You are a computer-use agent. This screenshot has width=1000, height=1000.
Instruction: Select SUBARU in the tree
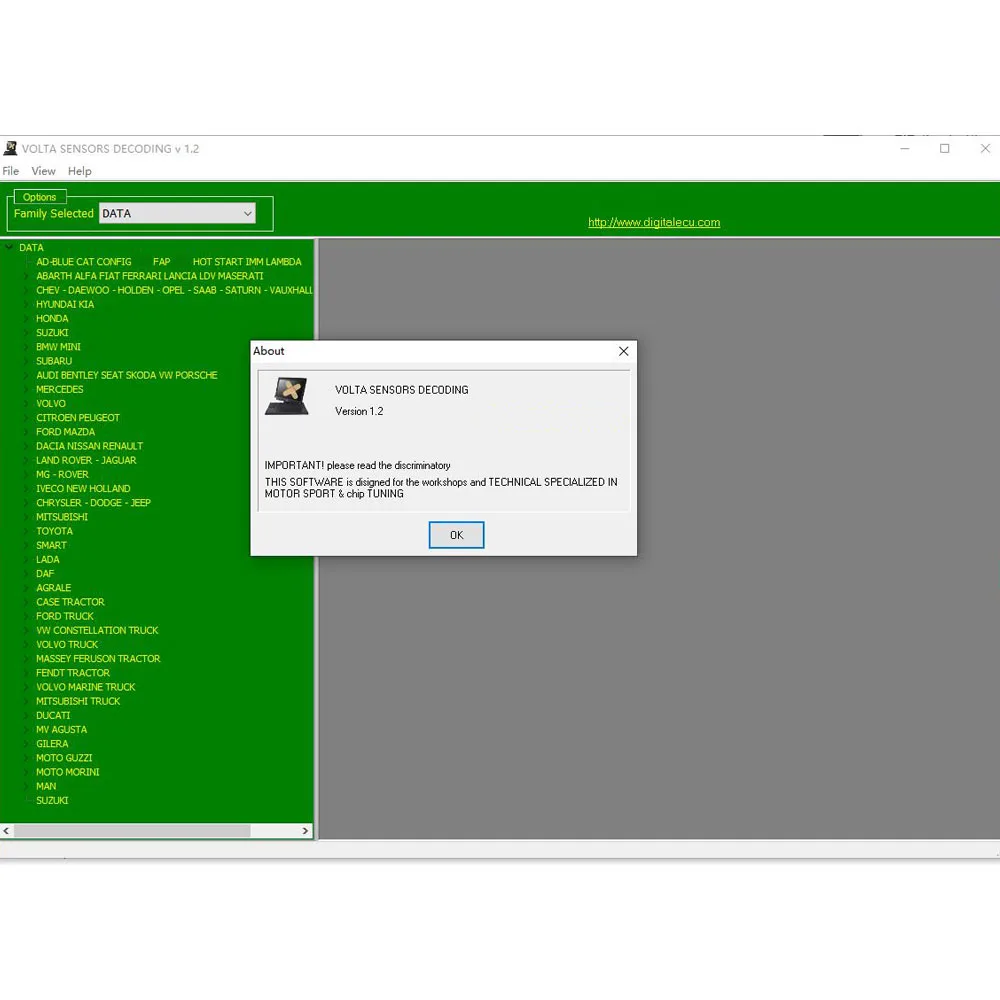point(54,361)
